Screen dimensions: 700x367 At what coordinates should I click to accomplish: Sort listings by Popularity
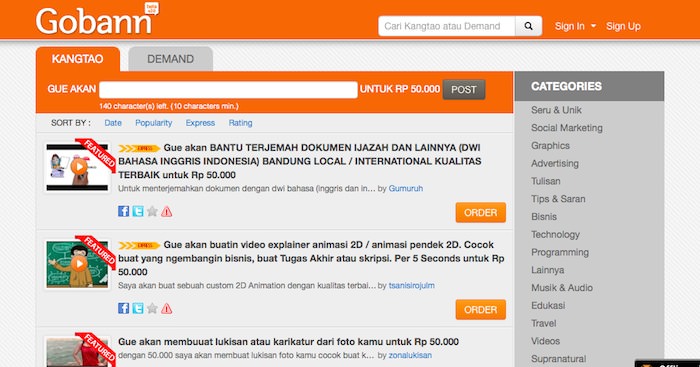pyautogui.click(x=154, y=123)
